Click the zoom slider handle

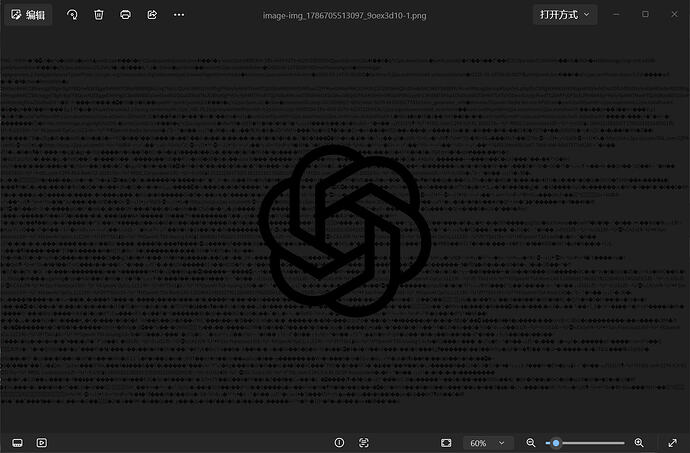click(x=556, y=443)
